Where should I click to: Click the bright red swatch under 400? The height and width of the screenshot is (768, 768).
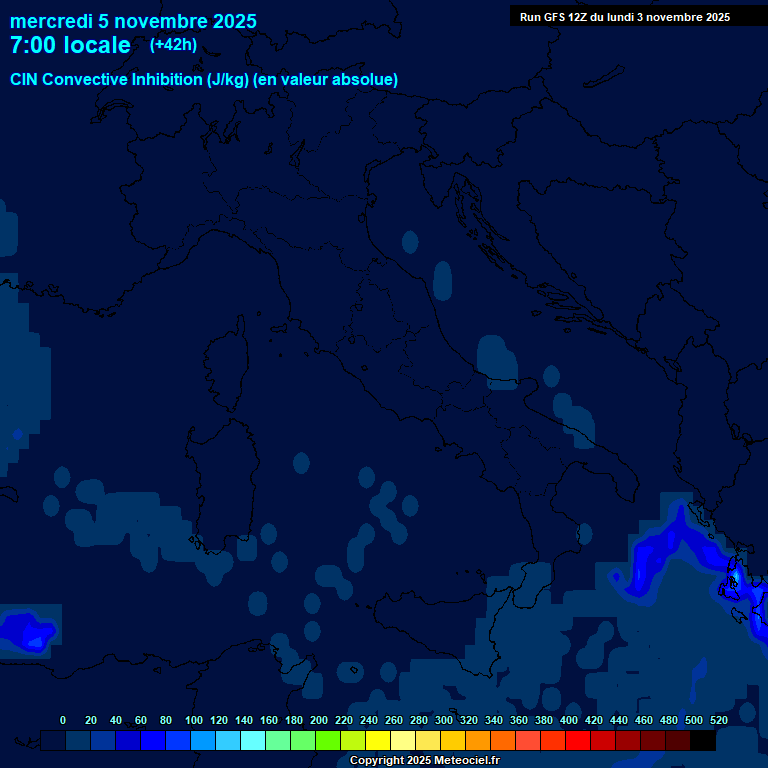[x=578, y=740]
